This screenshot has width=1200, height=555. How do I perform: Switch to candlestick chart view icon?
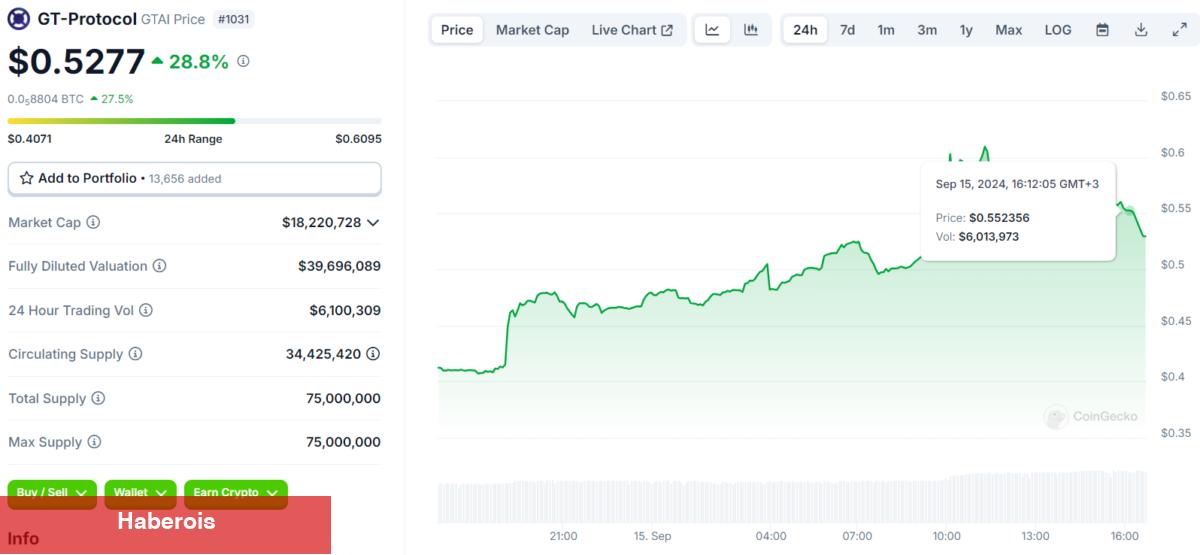(x=751, y=30)
